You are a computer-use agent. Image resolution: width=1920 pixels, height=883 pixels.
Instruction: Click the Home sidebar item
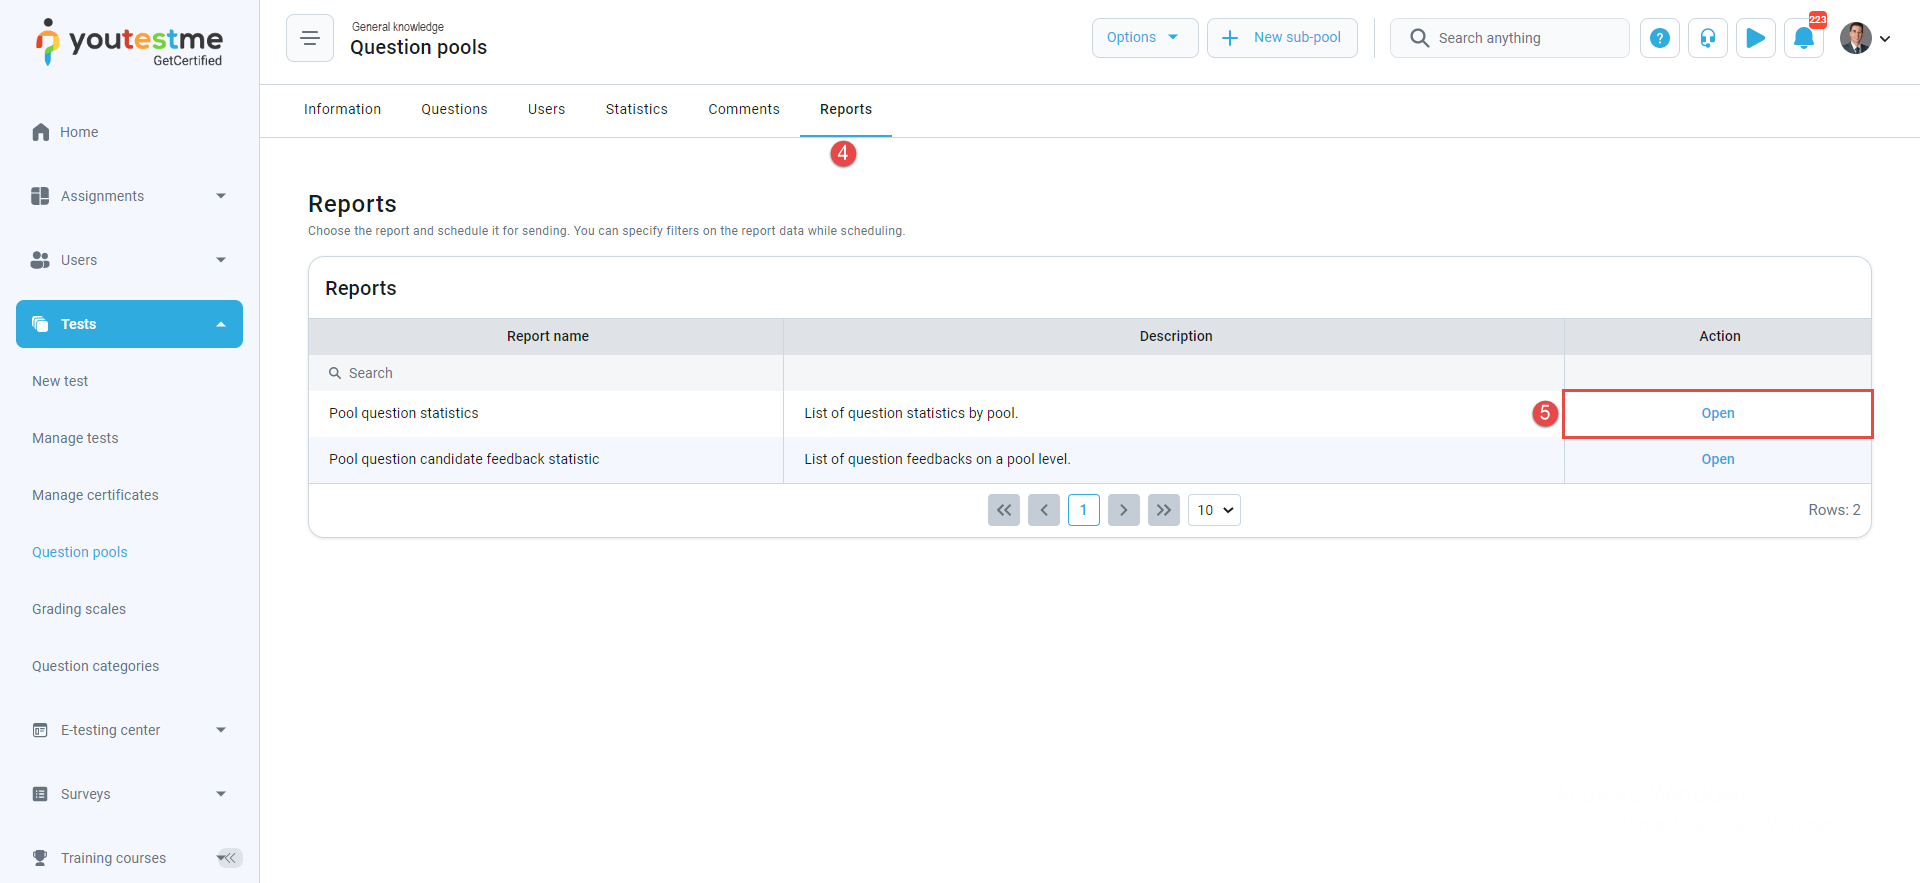click(x=79, y=132)
